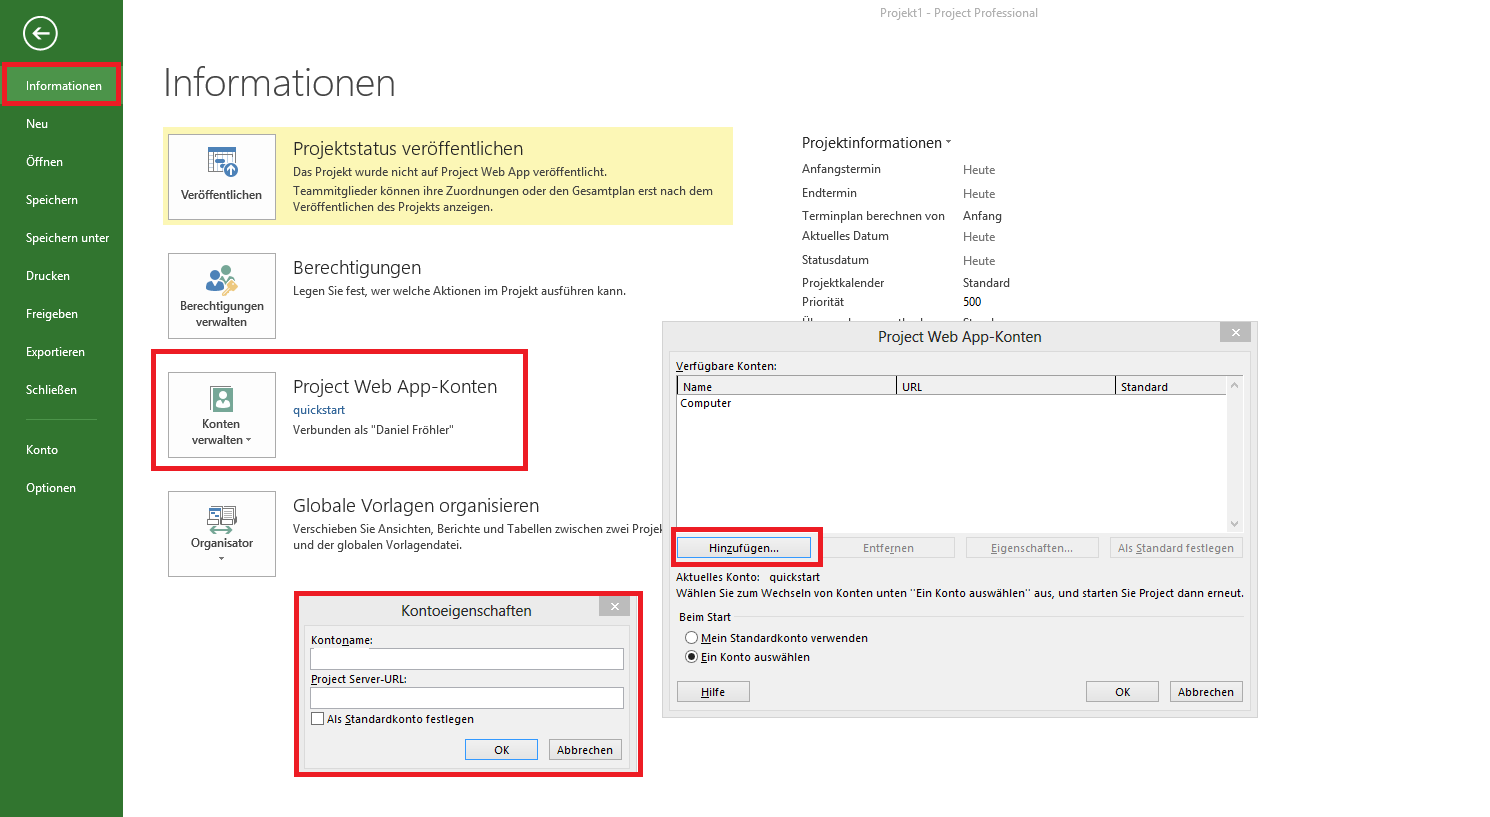1490x817 pixels.
Task: Click the Projektkalender value Standard
Action: [986, 283]
